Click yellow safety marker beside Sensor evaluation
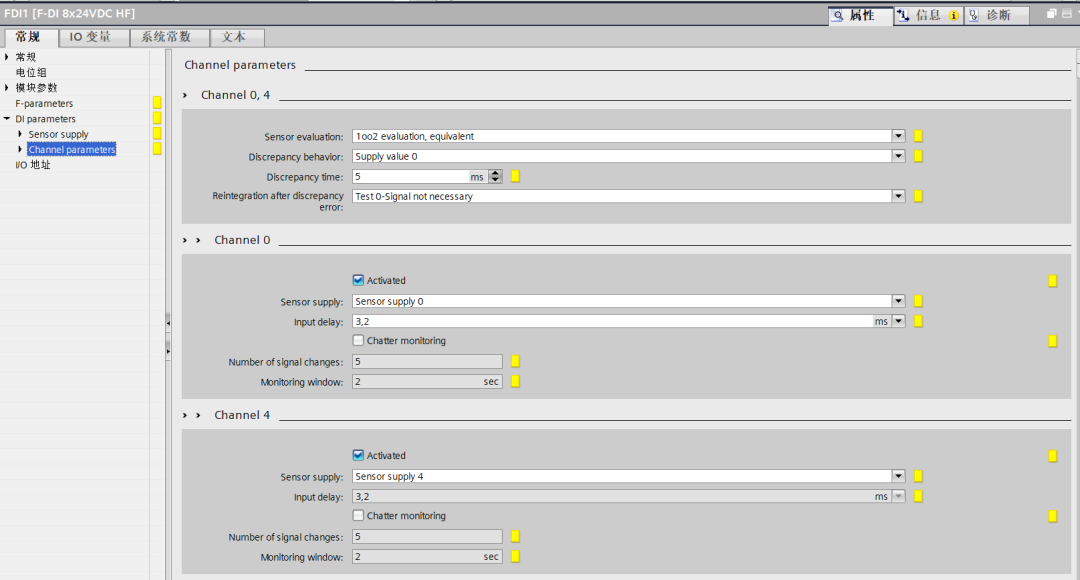Image resolution: width=1080 pixels, height=580 pixels. coord(918,136)
